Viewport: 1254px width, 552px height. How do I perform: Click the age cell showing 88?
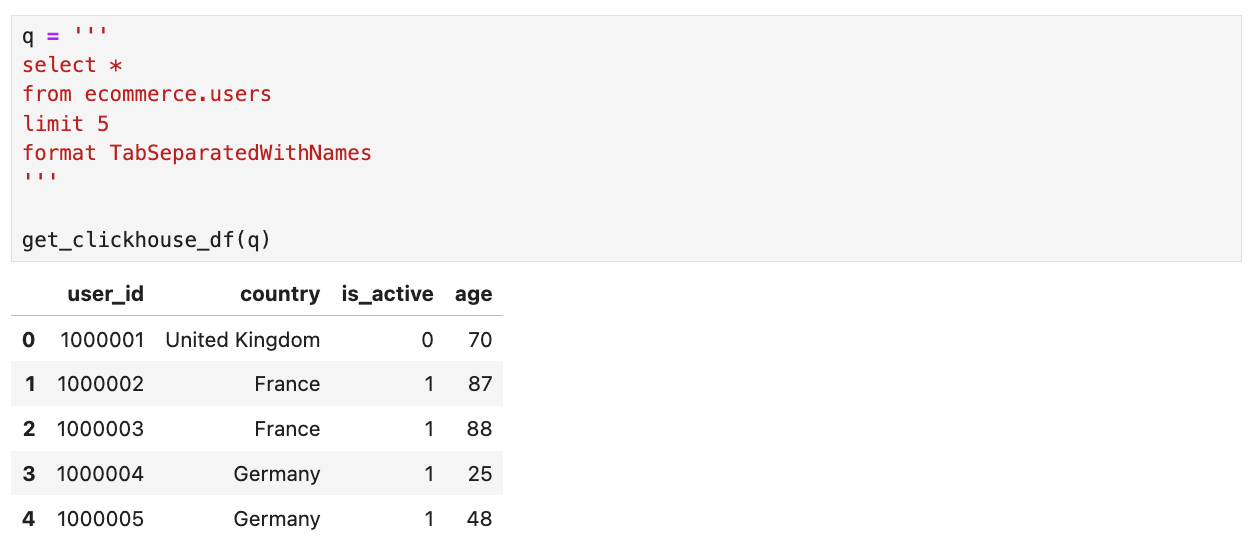pyautogui.click(x=480, y=429)
